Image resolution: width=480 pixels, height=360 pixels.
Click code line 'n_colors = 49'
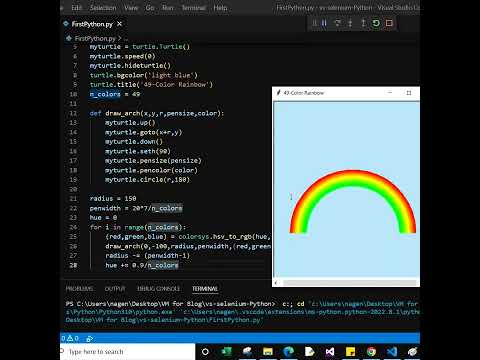[x=115, y=94]
